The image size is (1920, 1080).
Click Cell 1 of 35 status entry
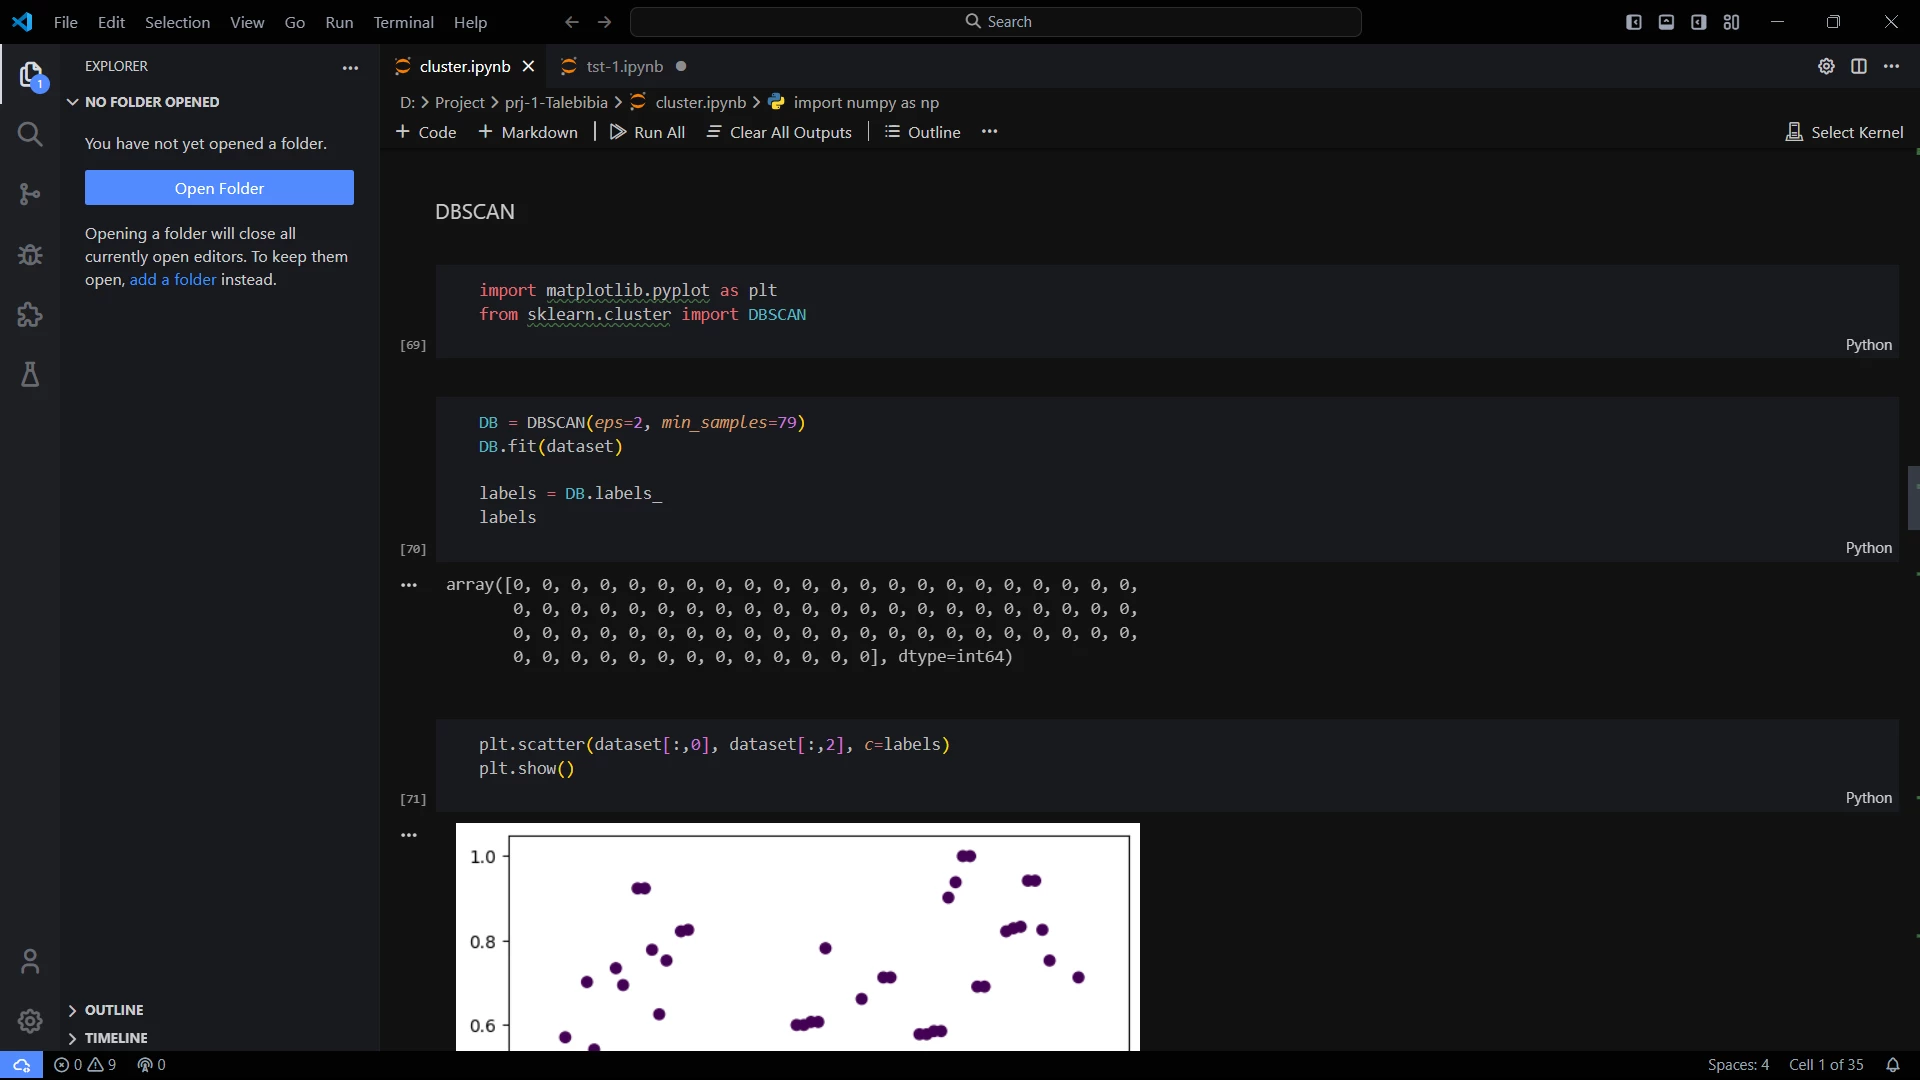click(x=1826, y=1065)
